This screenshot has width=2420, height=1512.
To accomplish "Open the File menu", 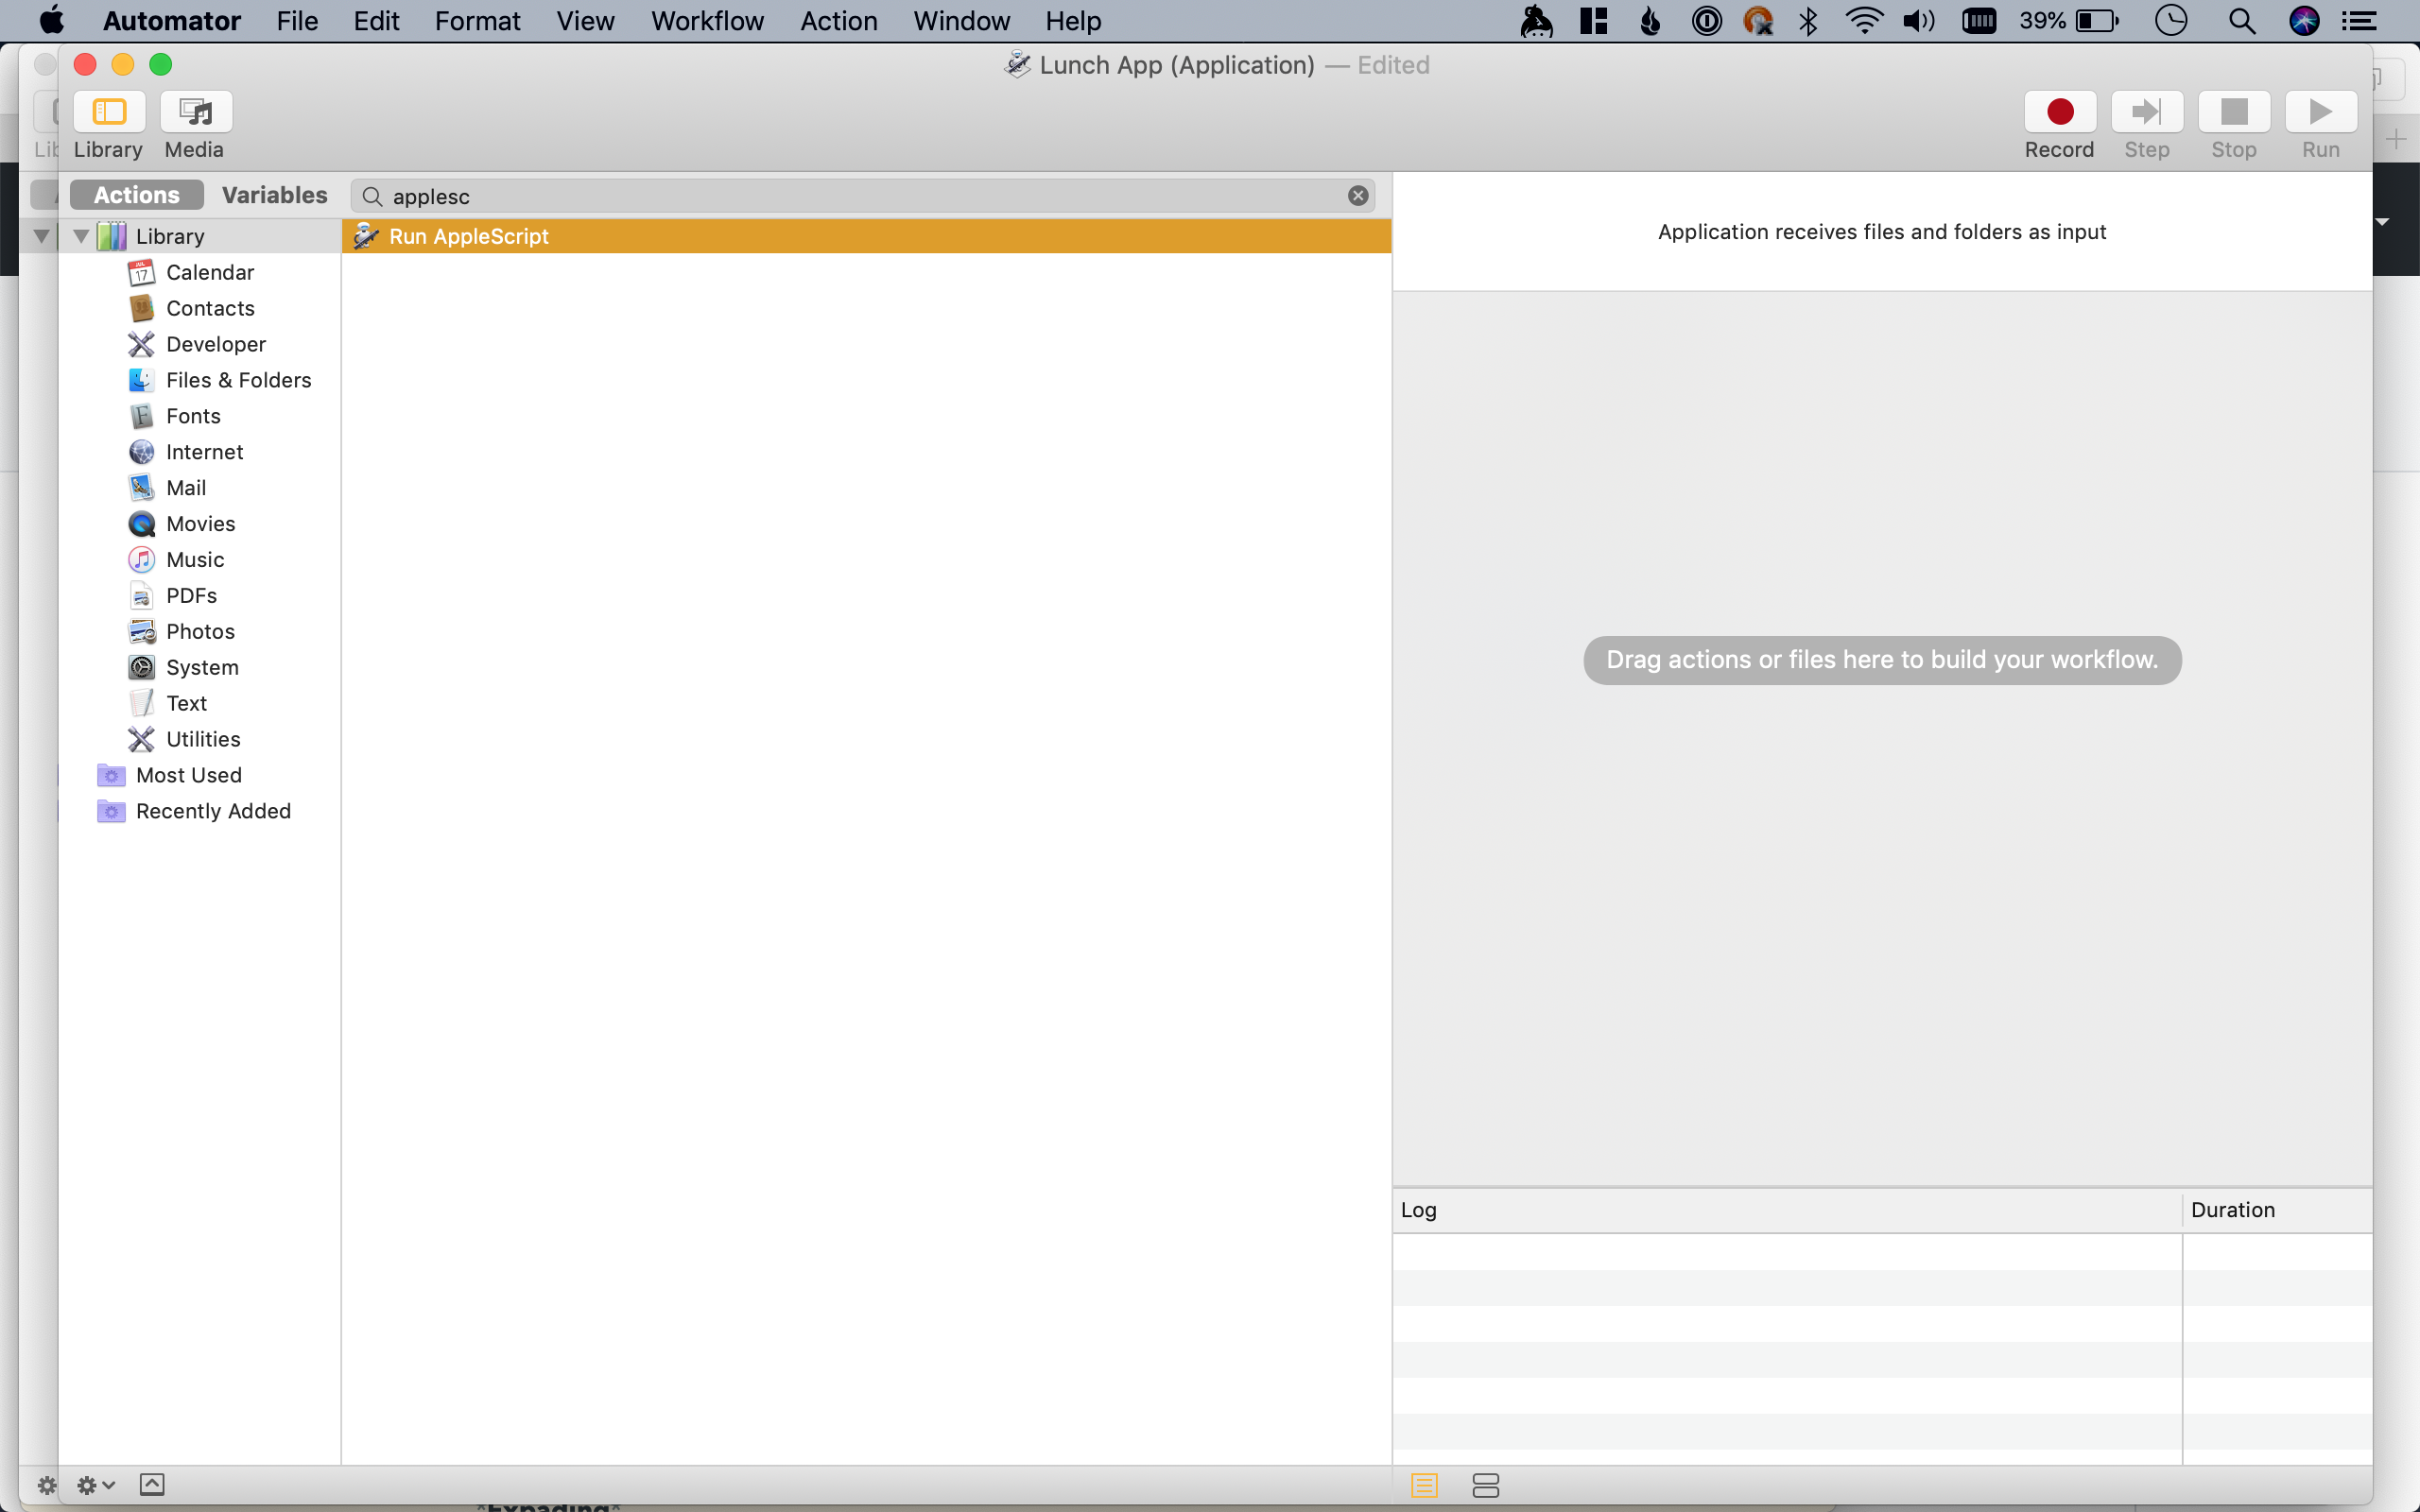I will [297, 21].
